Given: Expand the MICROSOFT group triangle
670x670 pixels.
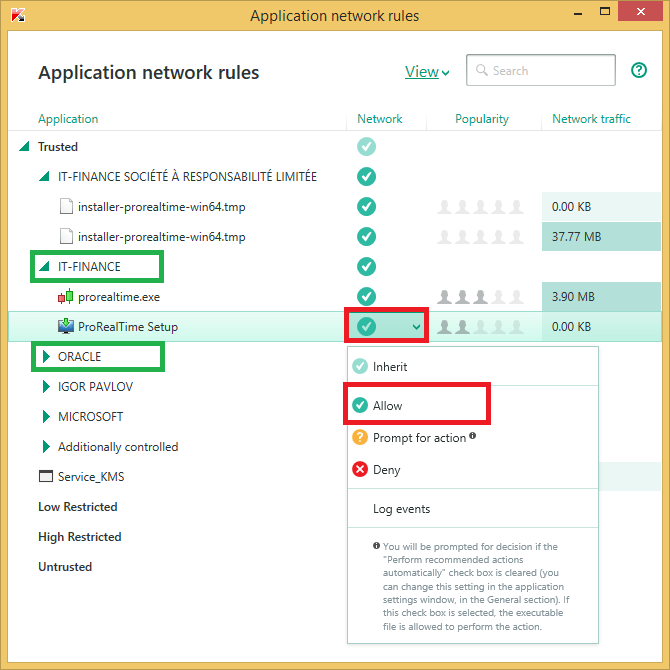Looking at the screenshot, I should click(46, 416).
